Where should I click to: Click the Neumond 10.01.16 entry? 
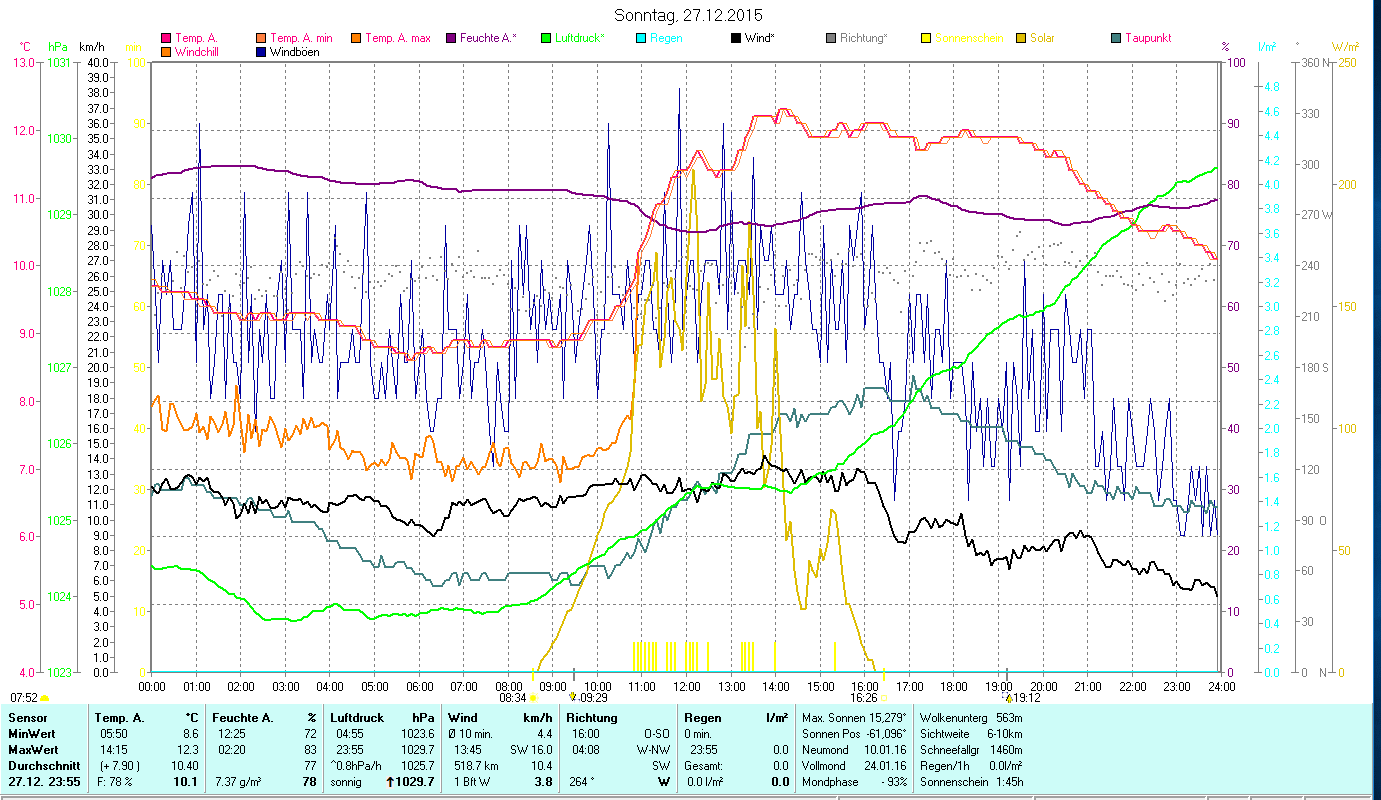[854, 749]
